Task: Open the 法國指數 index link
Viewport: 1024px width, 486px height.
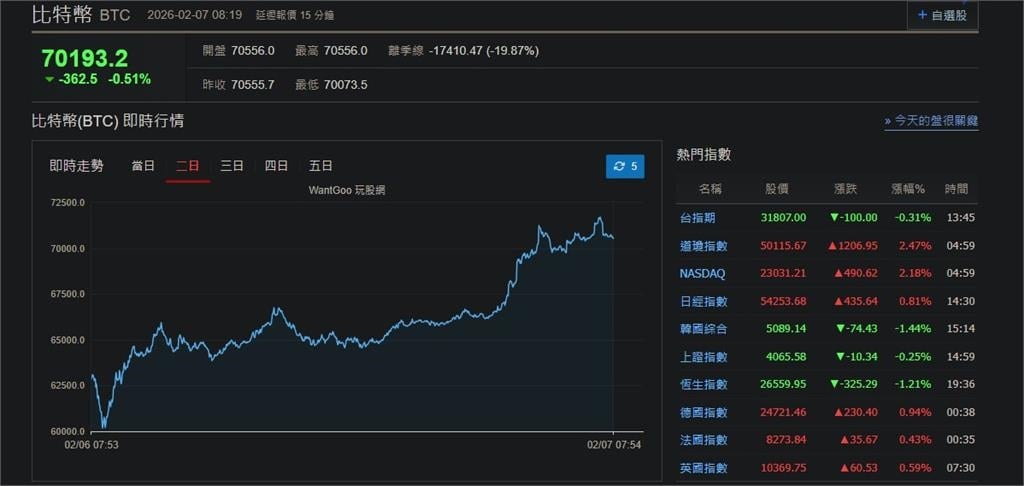Action: (703, 440)
